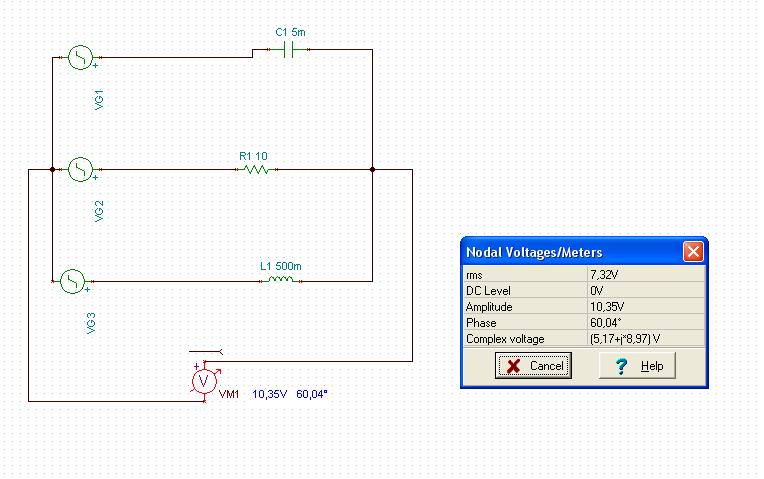
Task: Click the VG1 voltage generator symbol
Action: [80, 58]
